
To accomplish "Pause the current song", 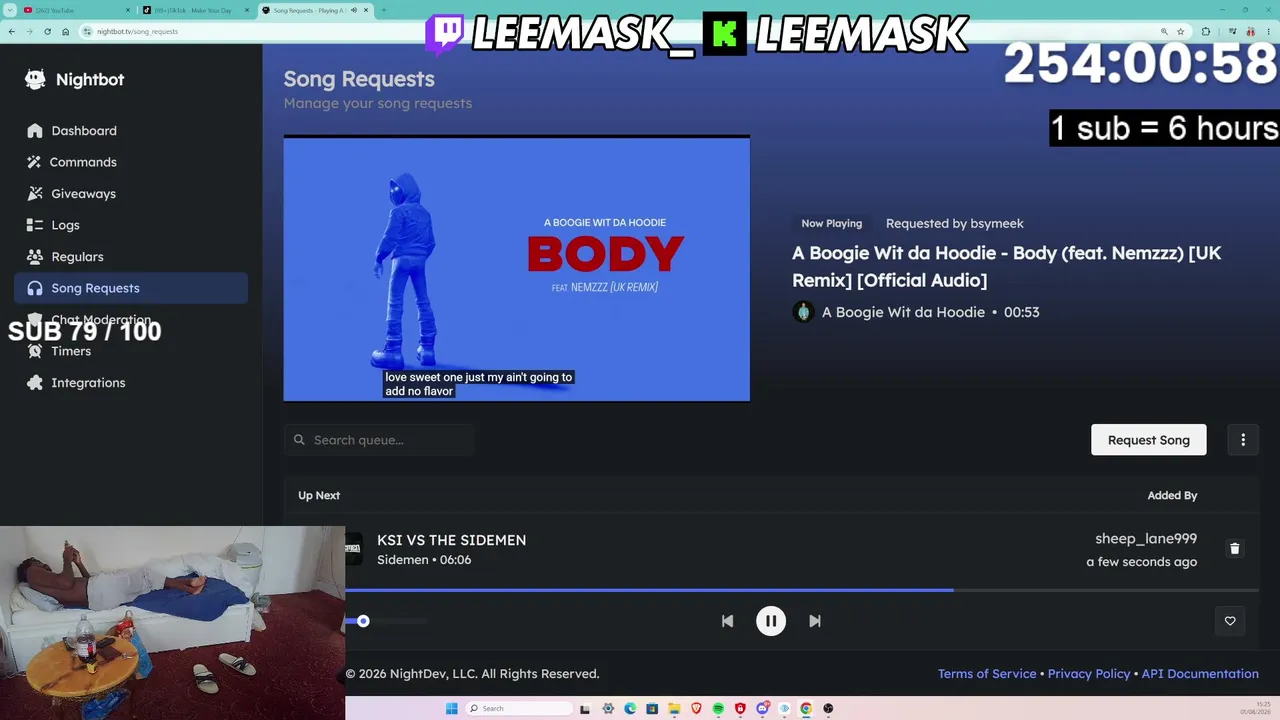I will [771, 621].
